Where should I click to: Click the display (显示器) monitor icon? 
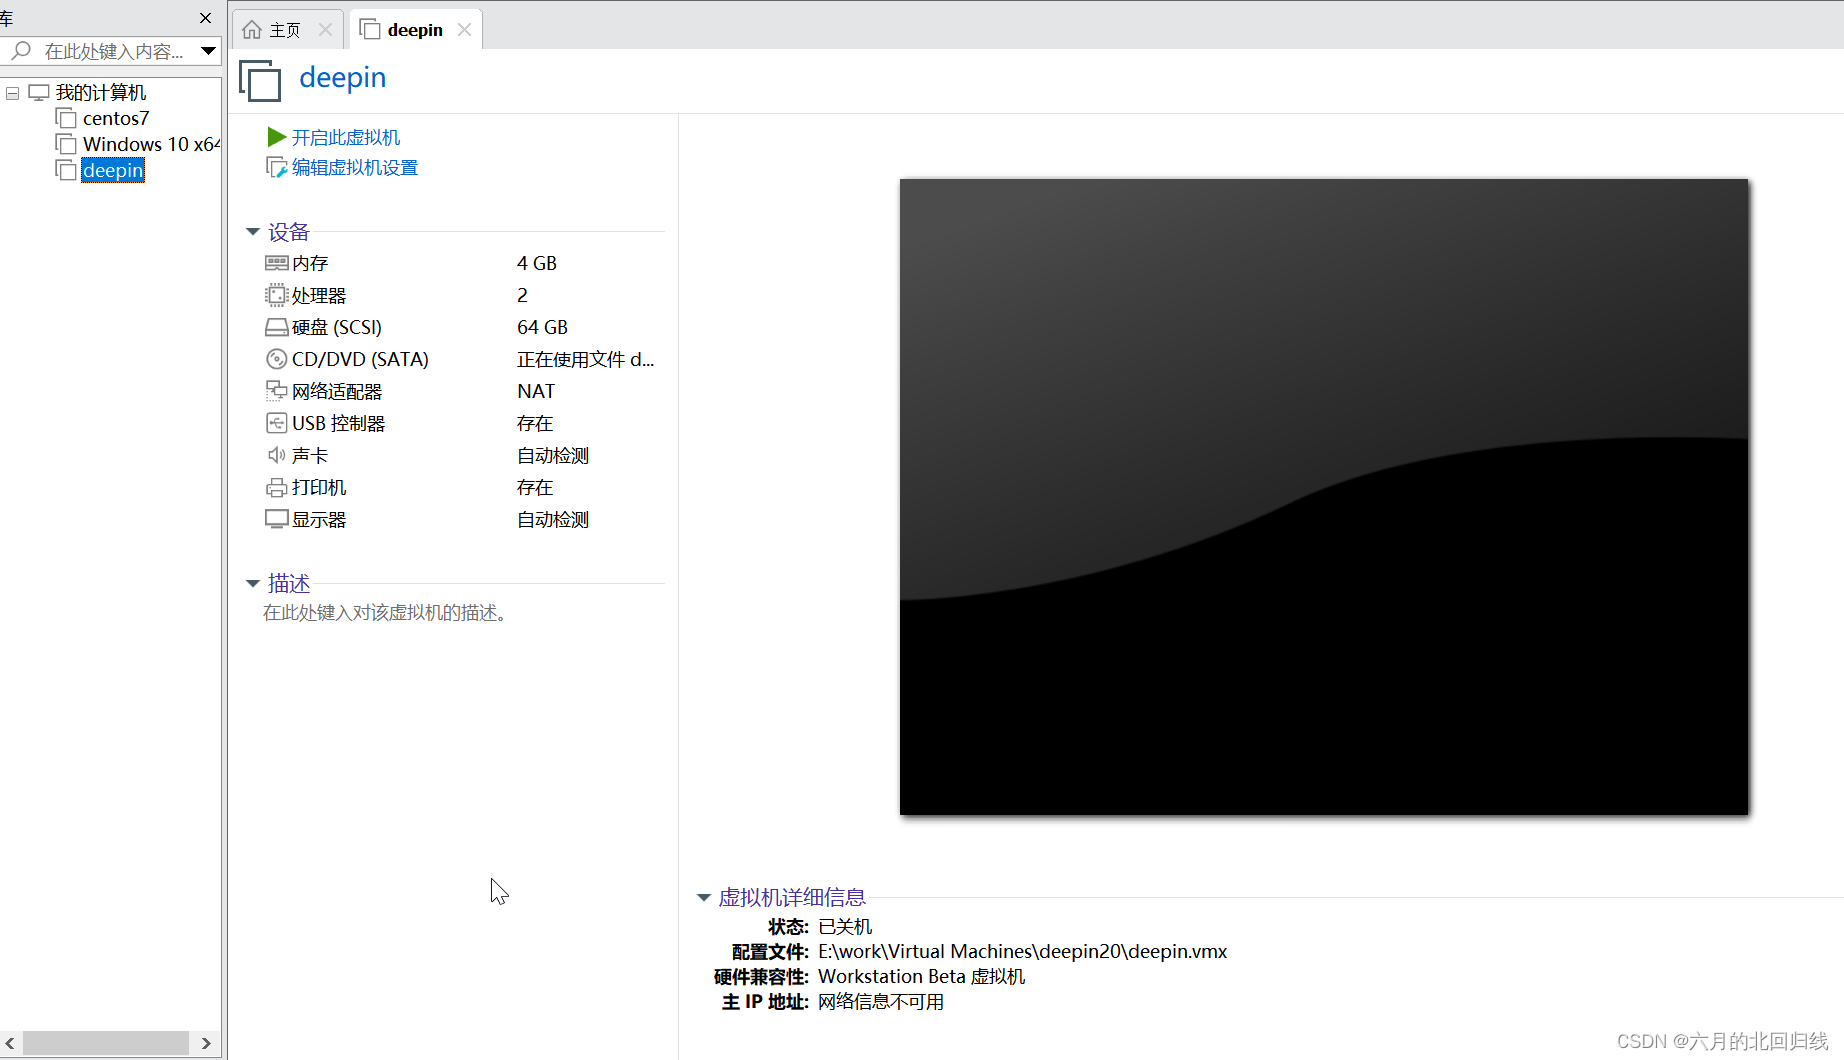pos(277,519)
